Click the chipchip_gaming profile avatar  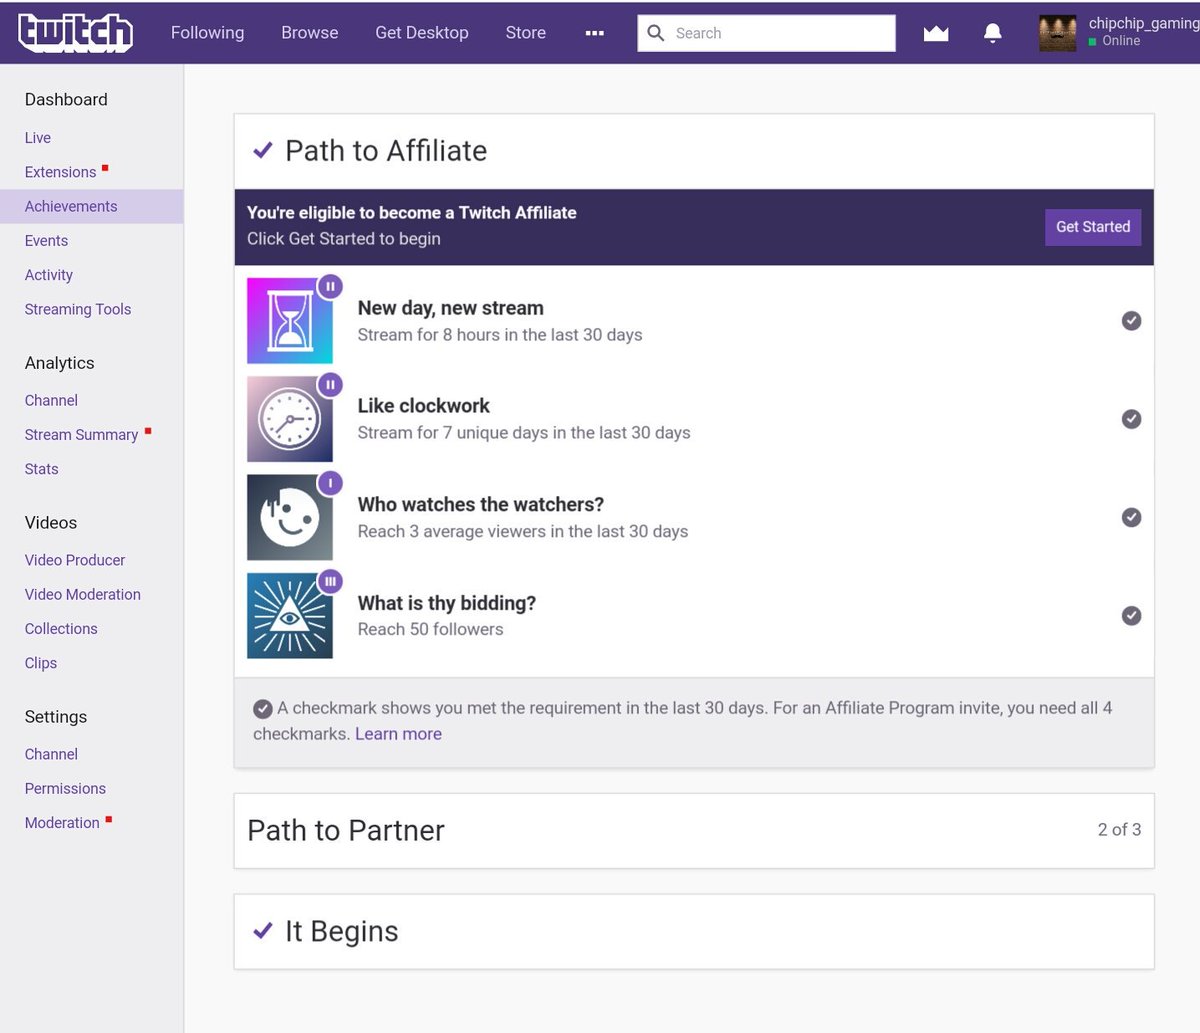tap(1058, 33)
